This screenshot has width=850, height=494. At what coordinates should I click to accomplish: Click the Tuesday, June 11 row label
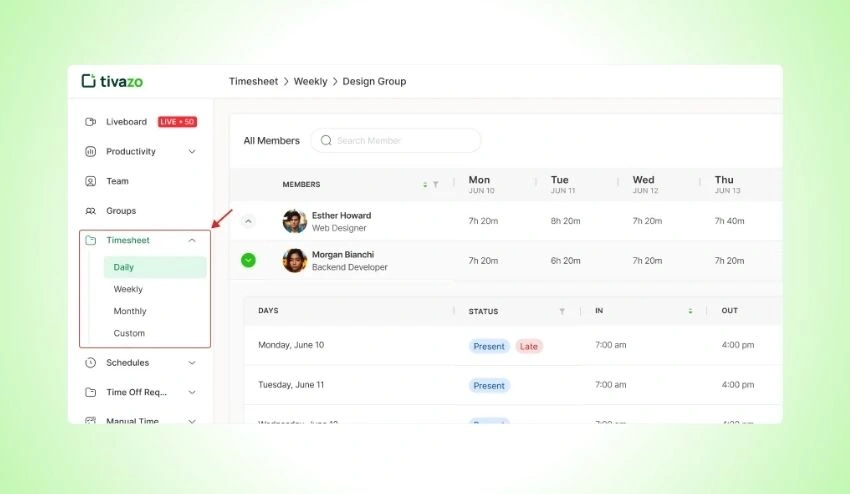click(291, 384)
